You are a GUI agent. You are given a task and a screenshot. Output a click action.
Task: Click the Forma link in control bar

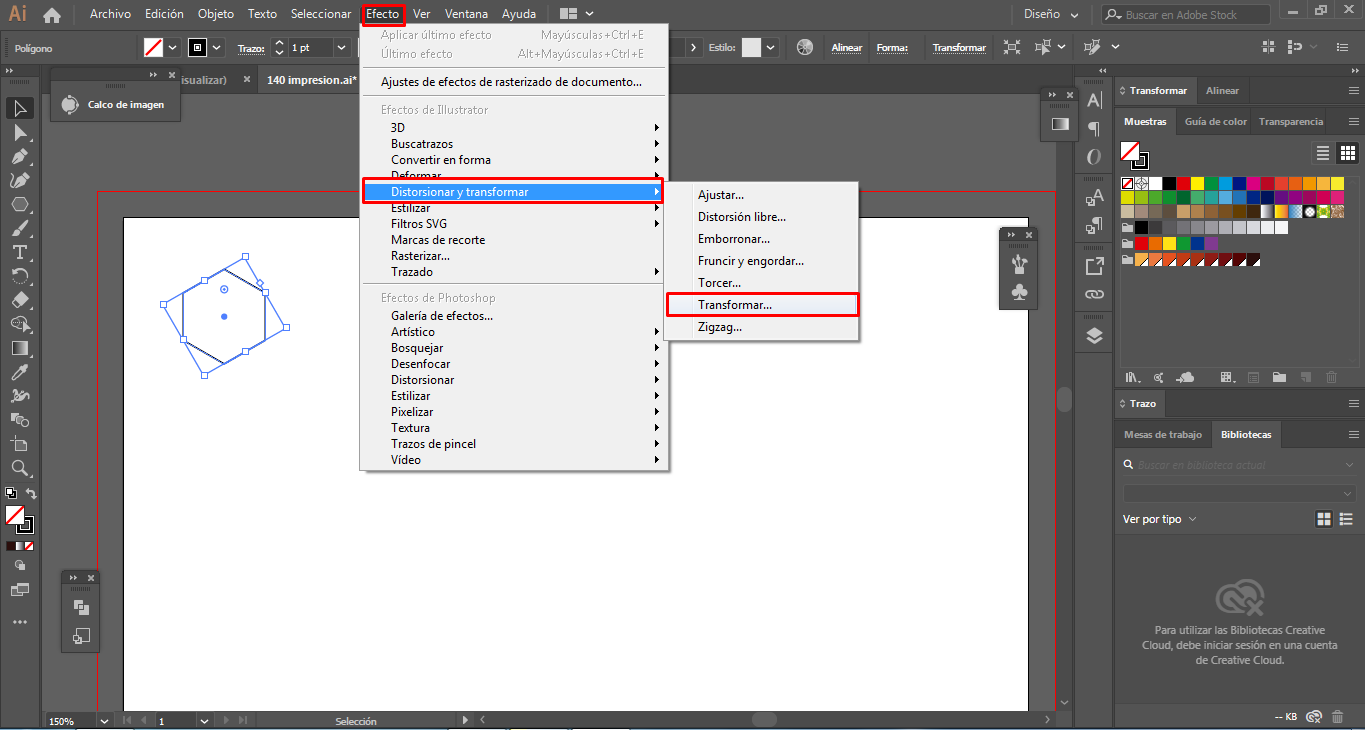(x=891, y=48)
